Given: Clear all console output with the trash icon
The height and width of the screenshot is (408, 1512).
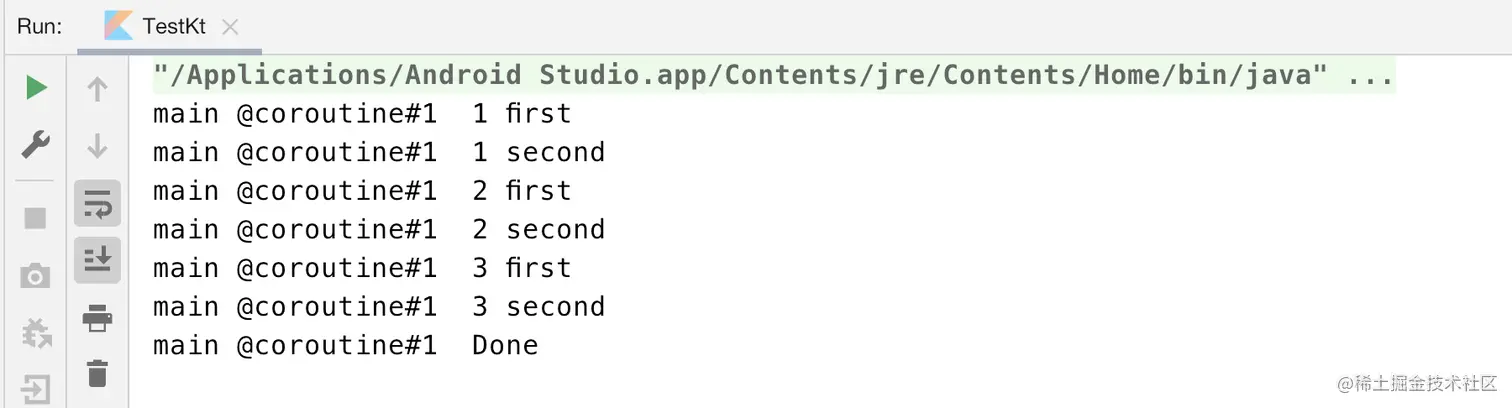Looking at the screenshot, I should point(97,374).
